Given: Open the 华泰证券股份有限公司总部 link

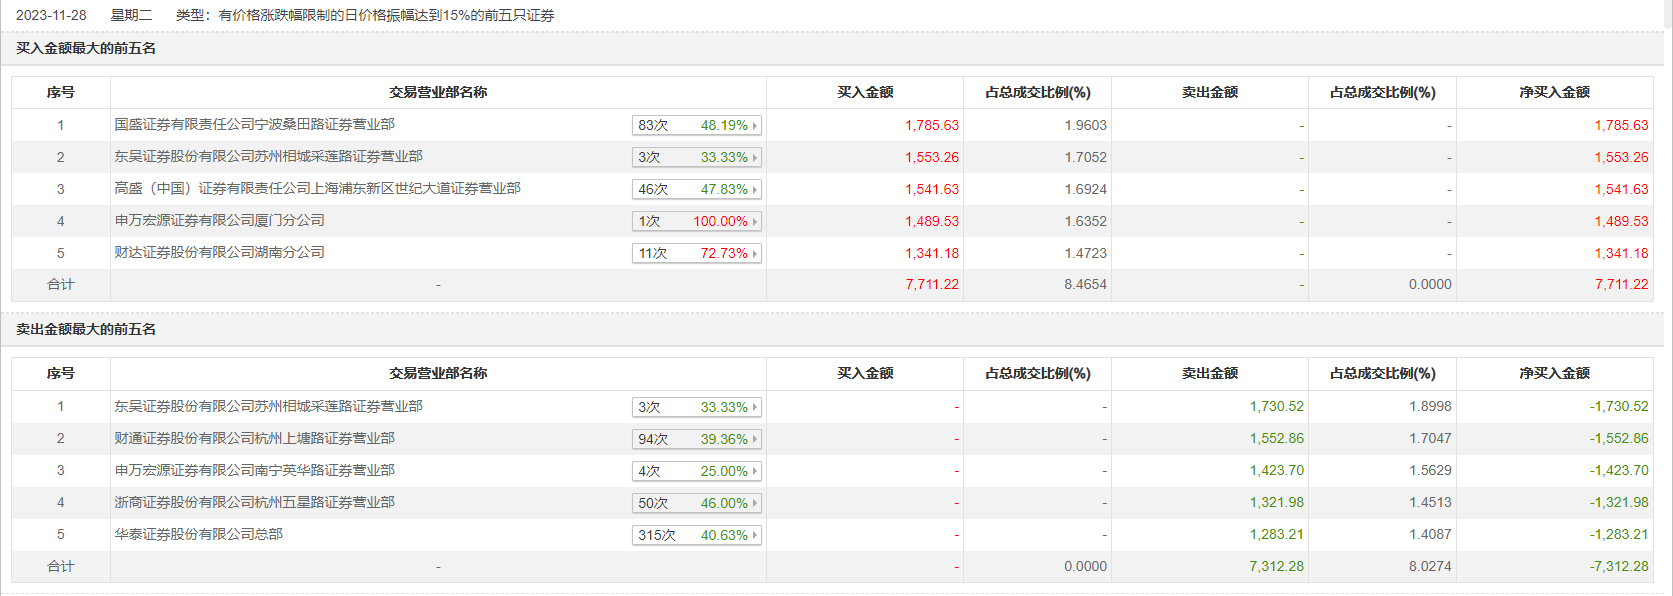Looking at the screenshot, I should [x=198, y=534].
